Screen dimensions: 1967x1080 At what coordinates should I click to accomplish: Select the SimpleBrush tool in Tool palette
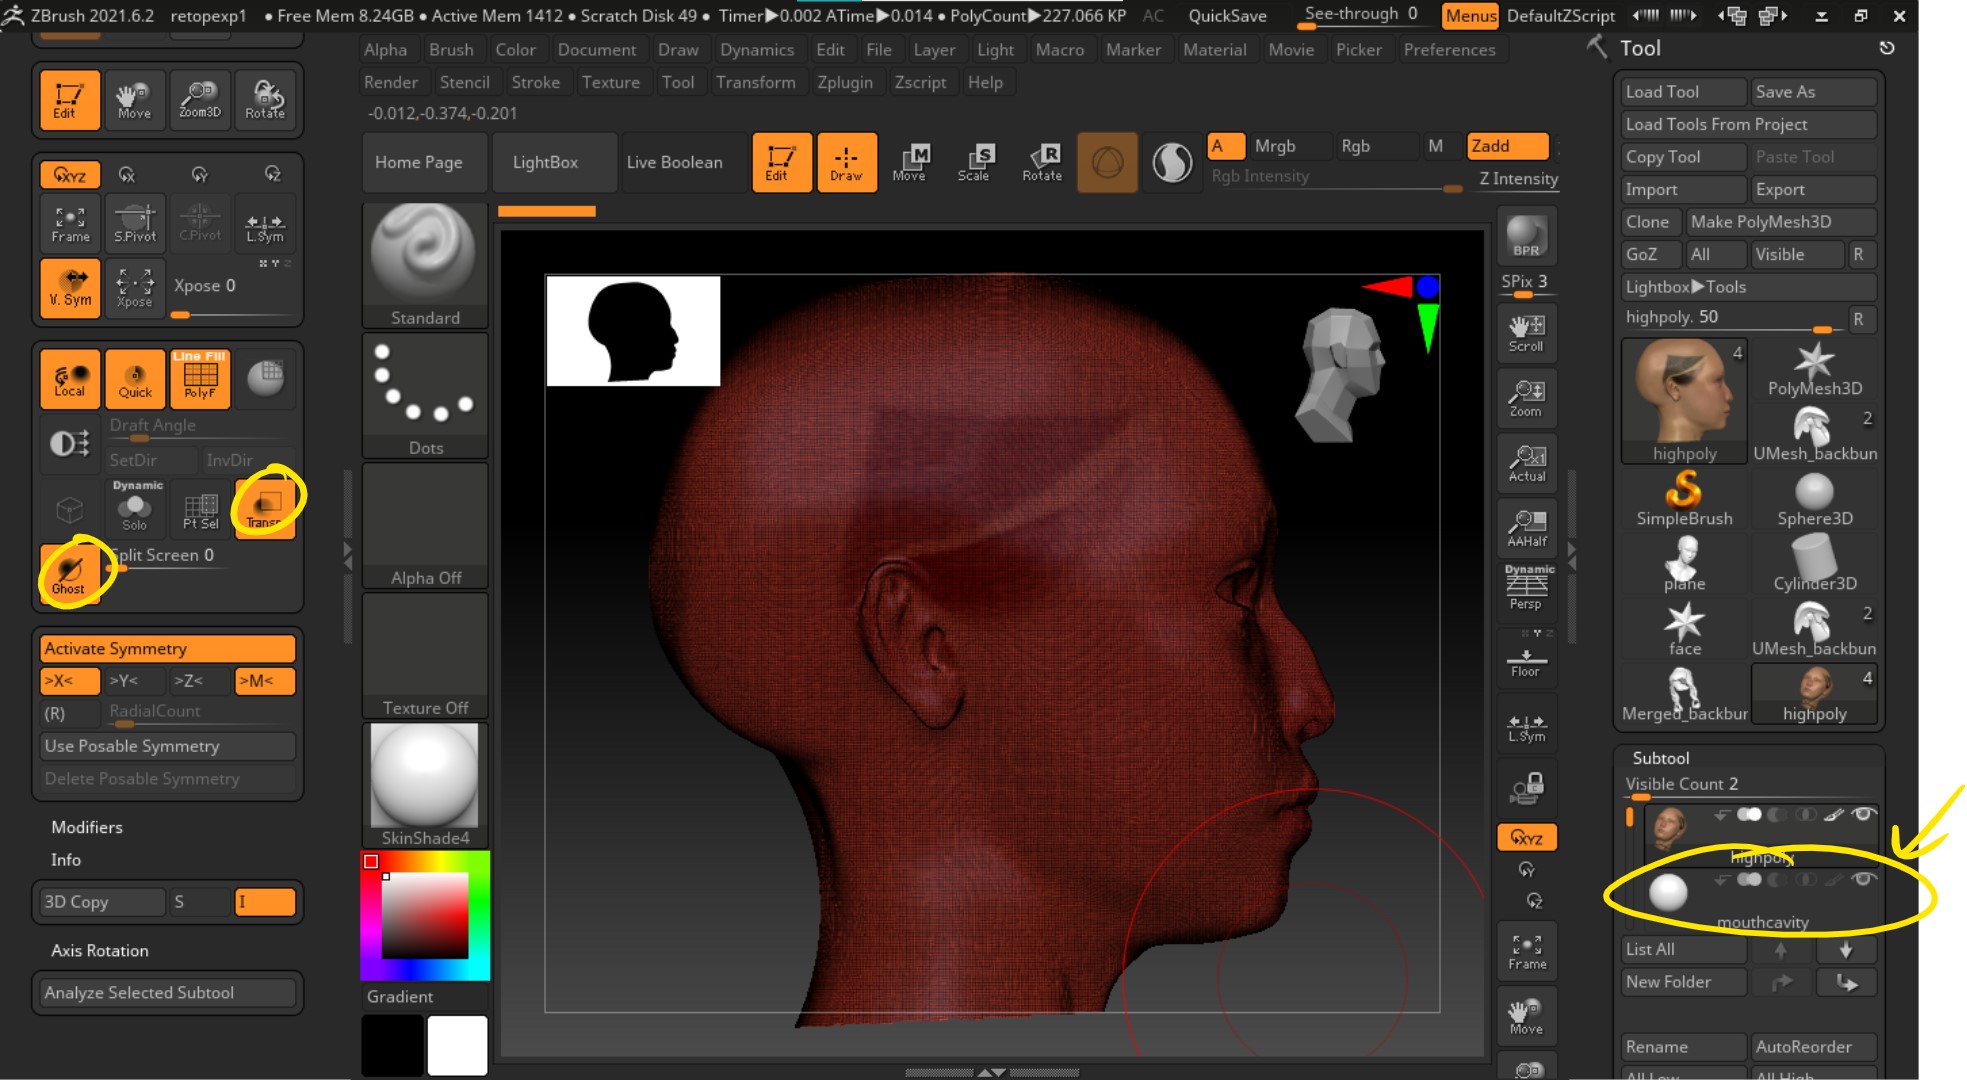(x=1684, y=498)
